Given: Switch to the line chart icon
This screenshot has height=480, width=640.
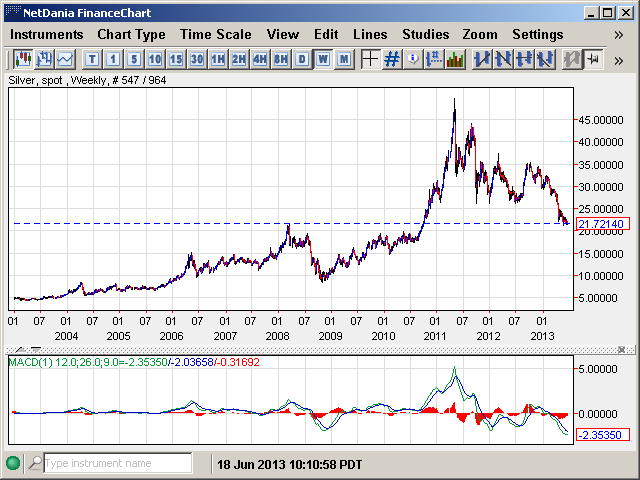Looking at the screenshot, I should click(x=65, y=59).
